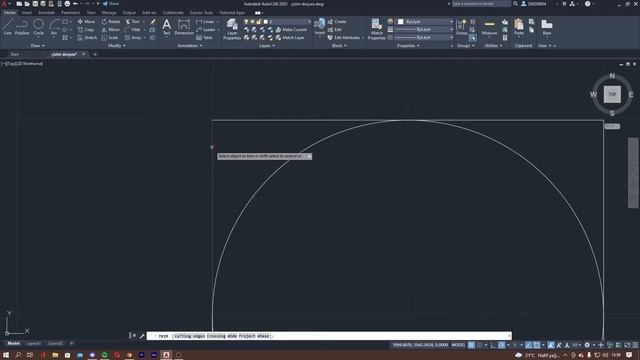Image resolution: width=640 pixels, height=360 pixels.
Task: Open the Manage ribbon tab
Action: point(109,13)
